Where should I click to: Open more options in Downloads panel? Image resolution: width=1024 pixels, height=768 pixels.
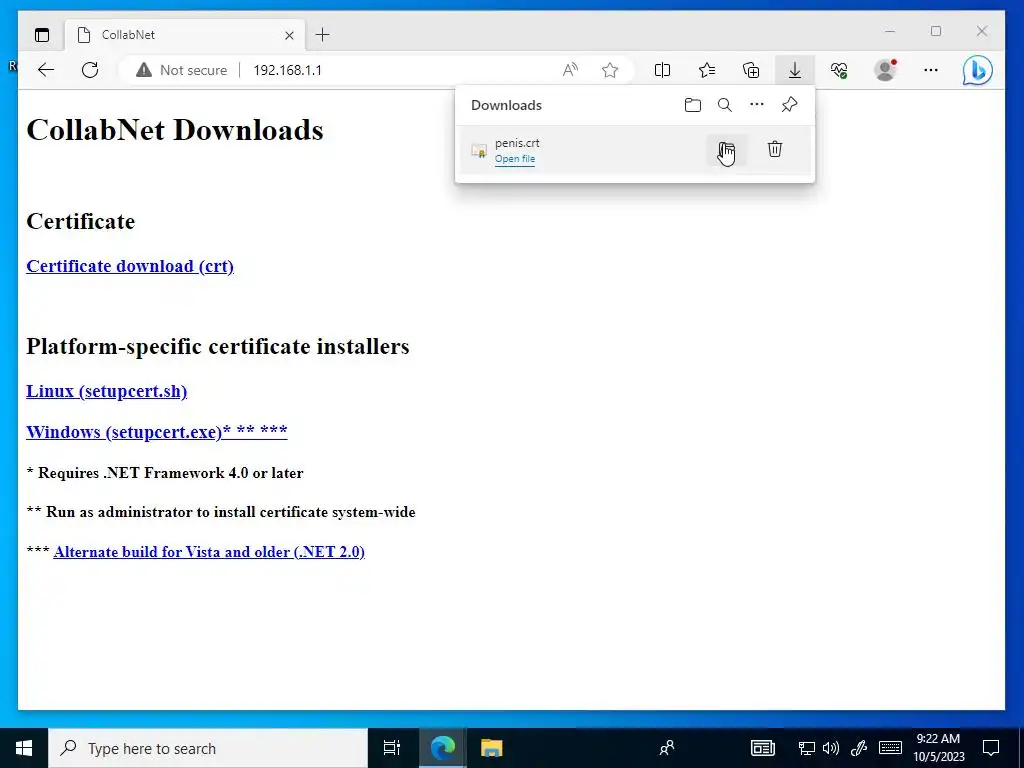tap(757, 104)
